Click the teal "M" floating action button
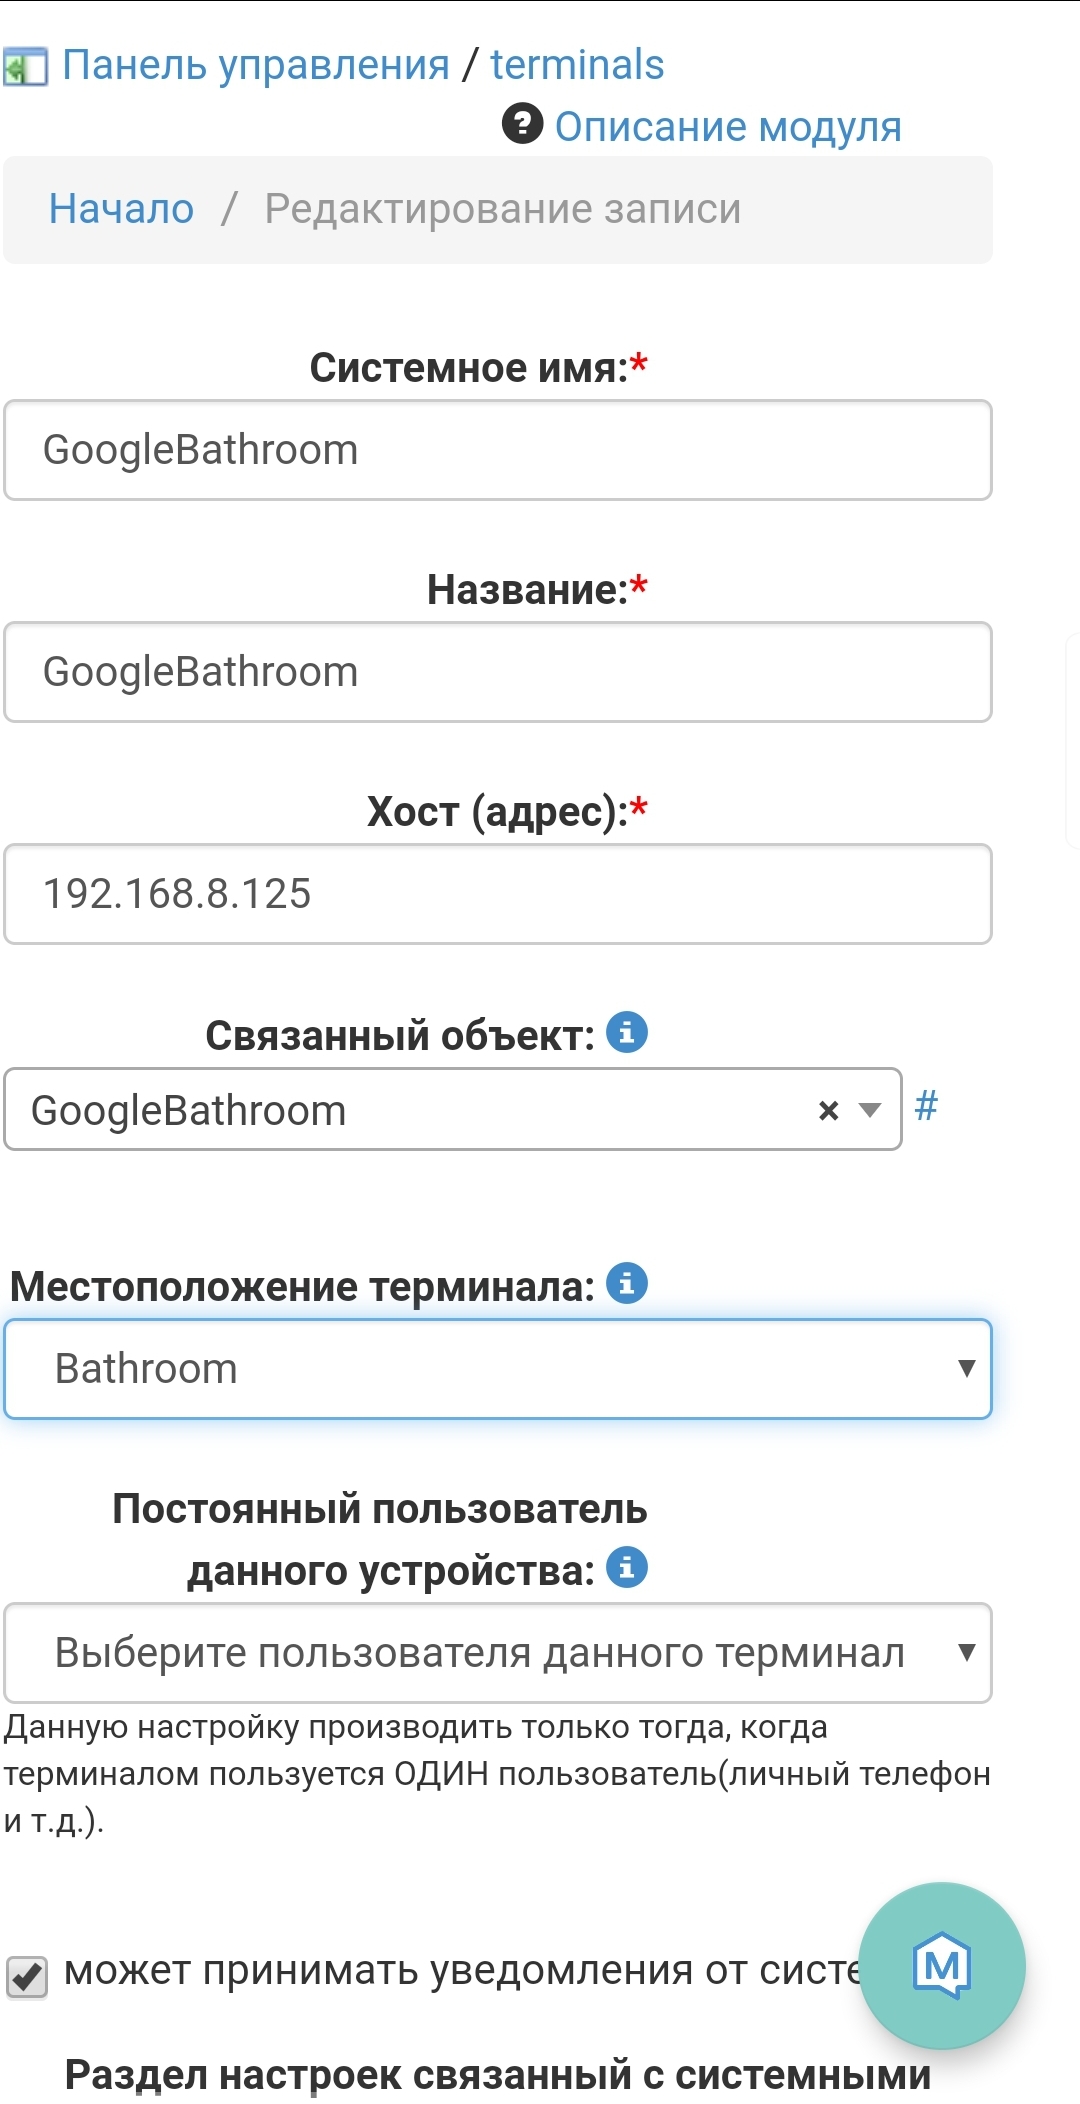The height and width of the screenshot is (2104, 1080). [944, 1965]
